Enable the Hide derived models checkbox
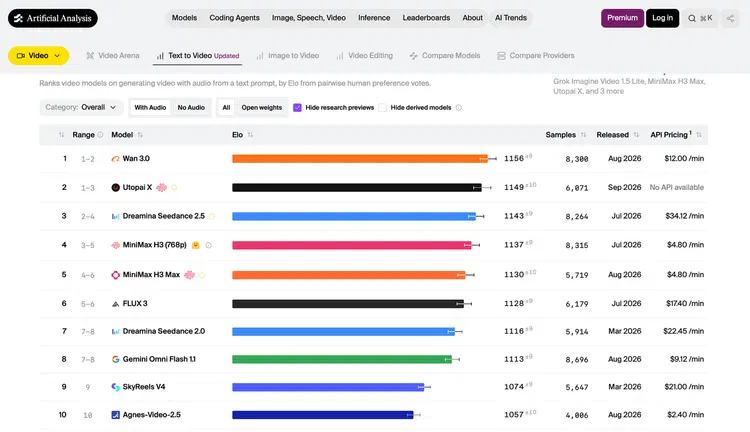 pos(382,108)
